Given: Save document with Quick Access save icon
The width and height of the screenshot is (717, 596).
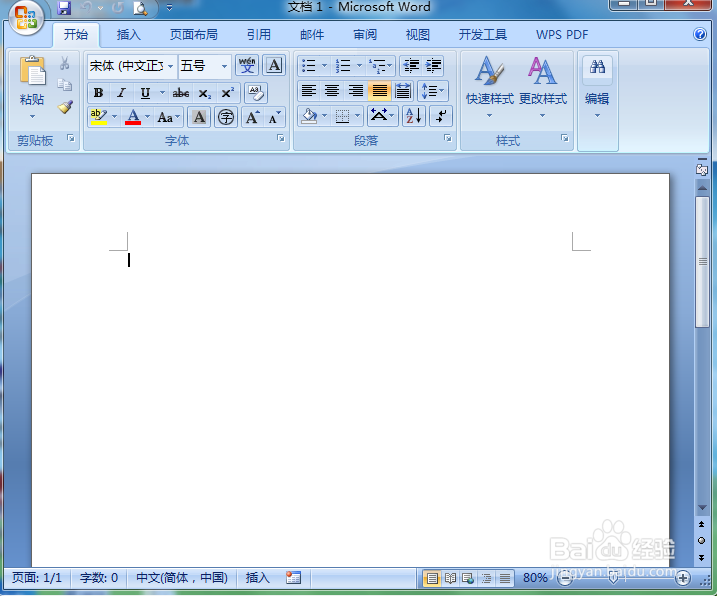Looking at the screenshot, I should point(64,8).
